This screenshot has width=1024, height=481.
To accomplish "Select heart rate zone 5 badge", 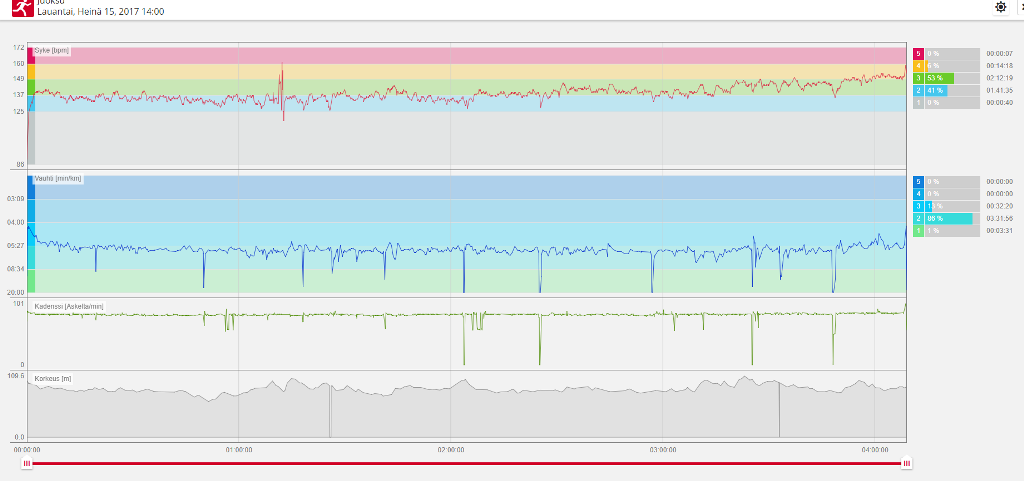I will [x=918, y=53].
